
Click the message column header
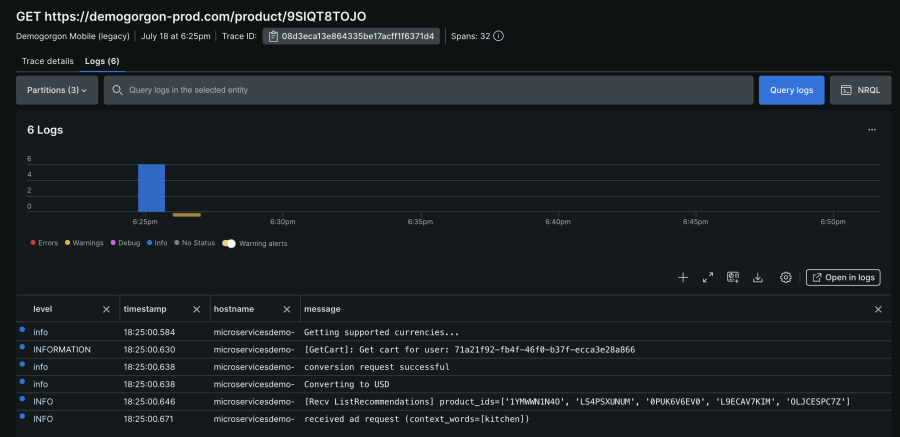(322, 309)
